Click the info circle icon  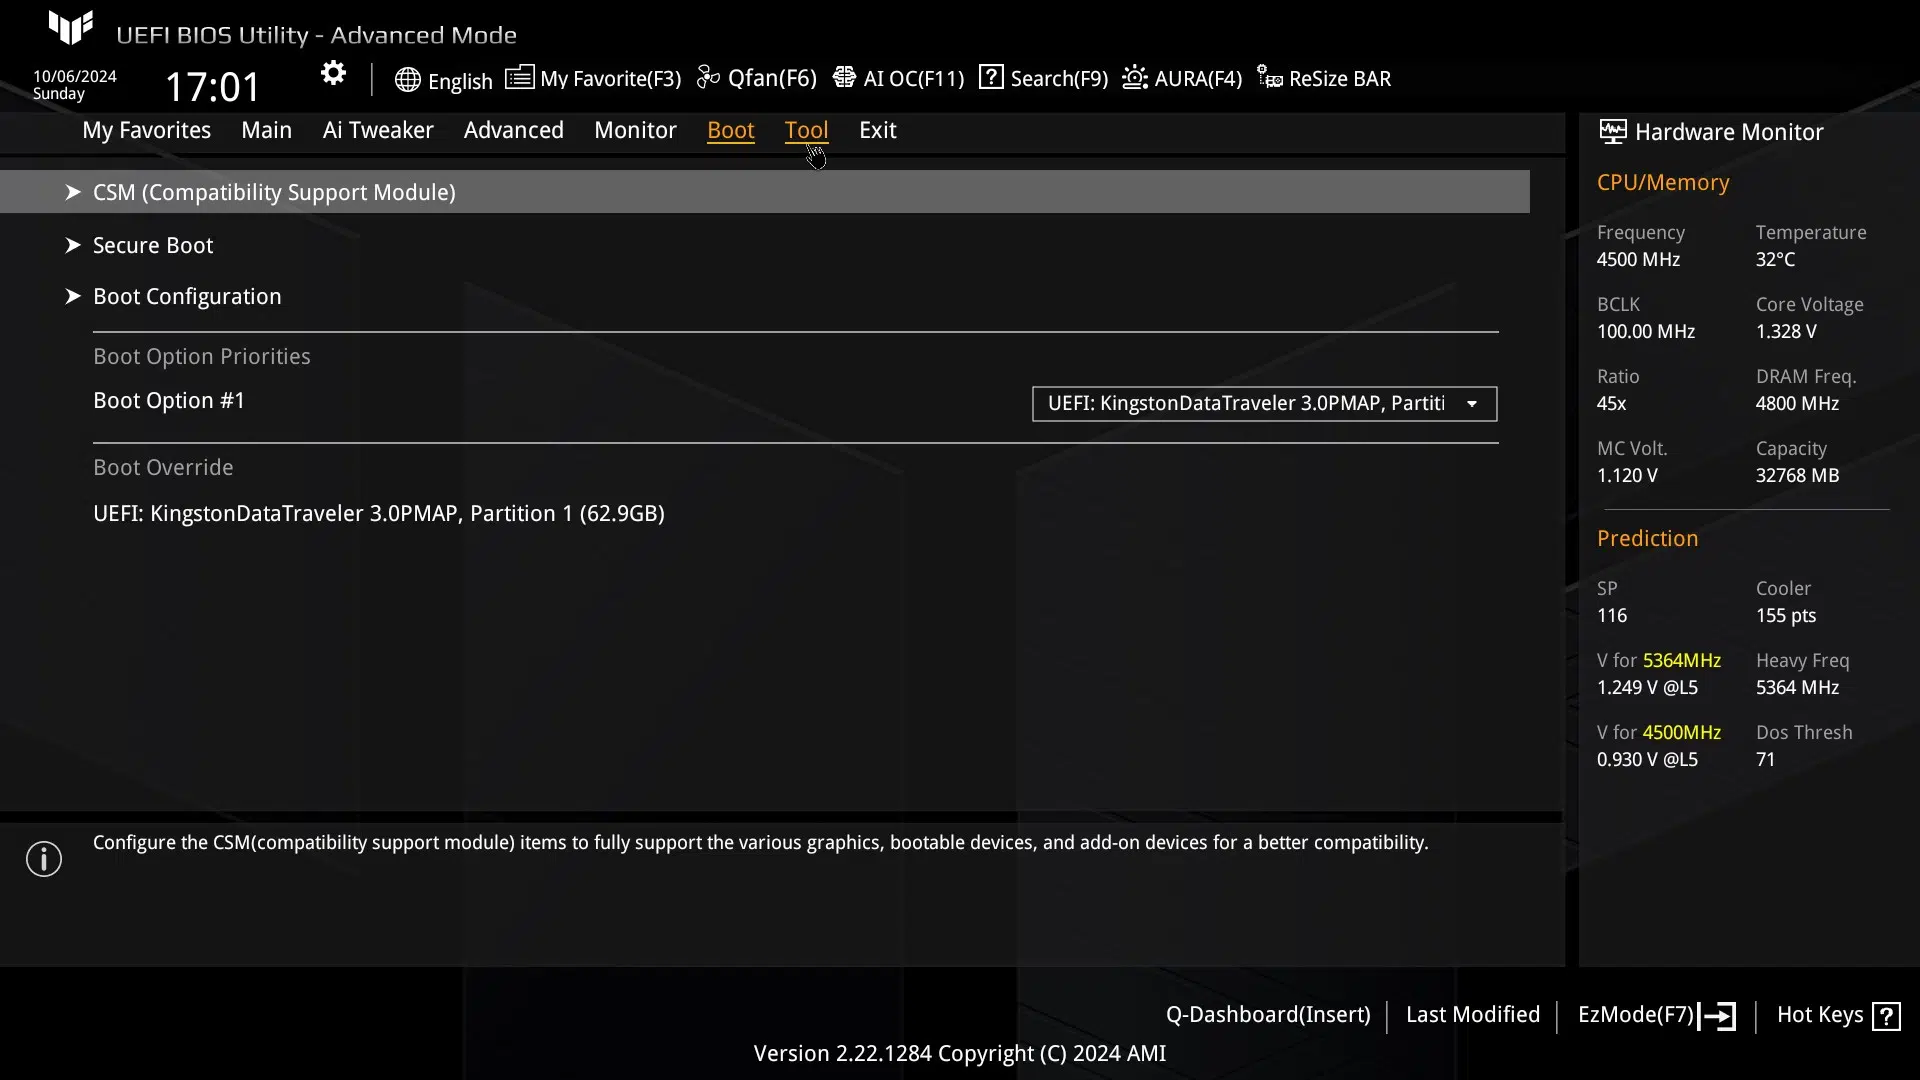pos(44,859)
